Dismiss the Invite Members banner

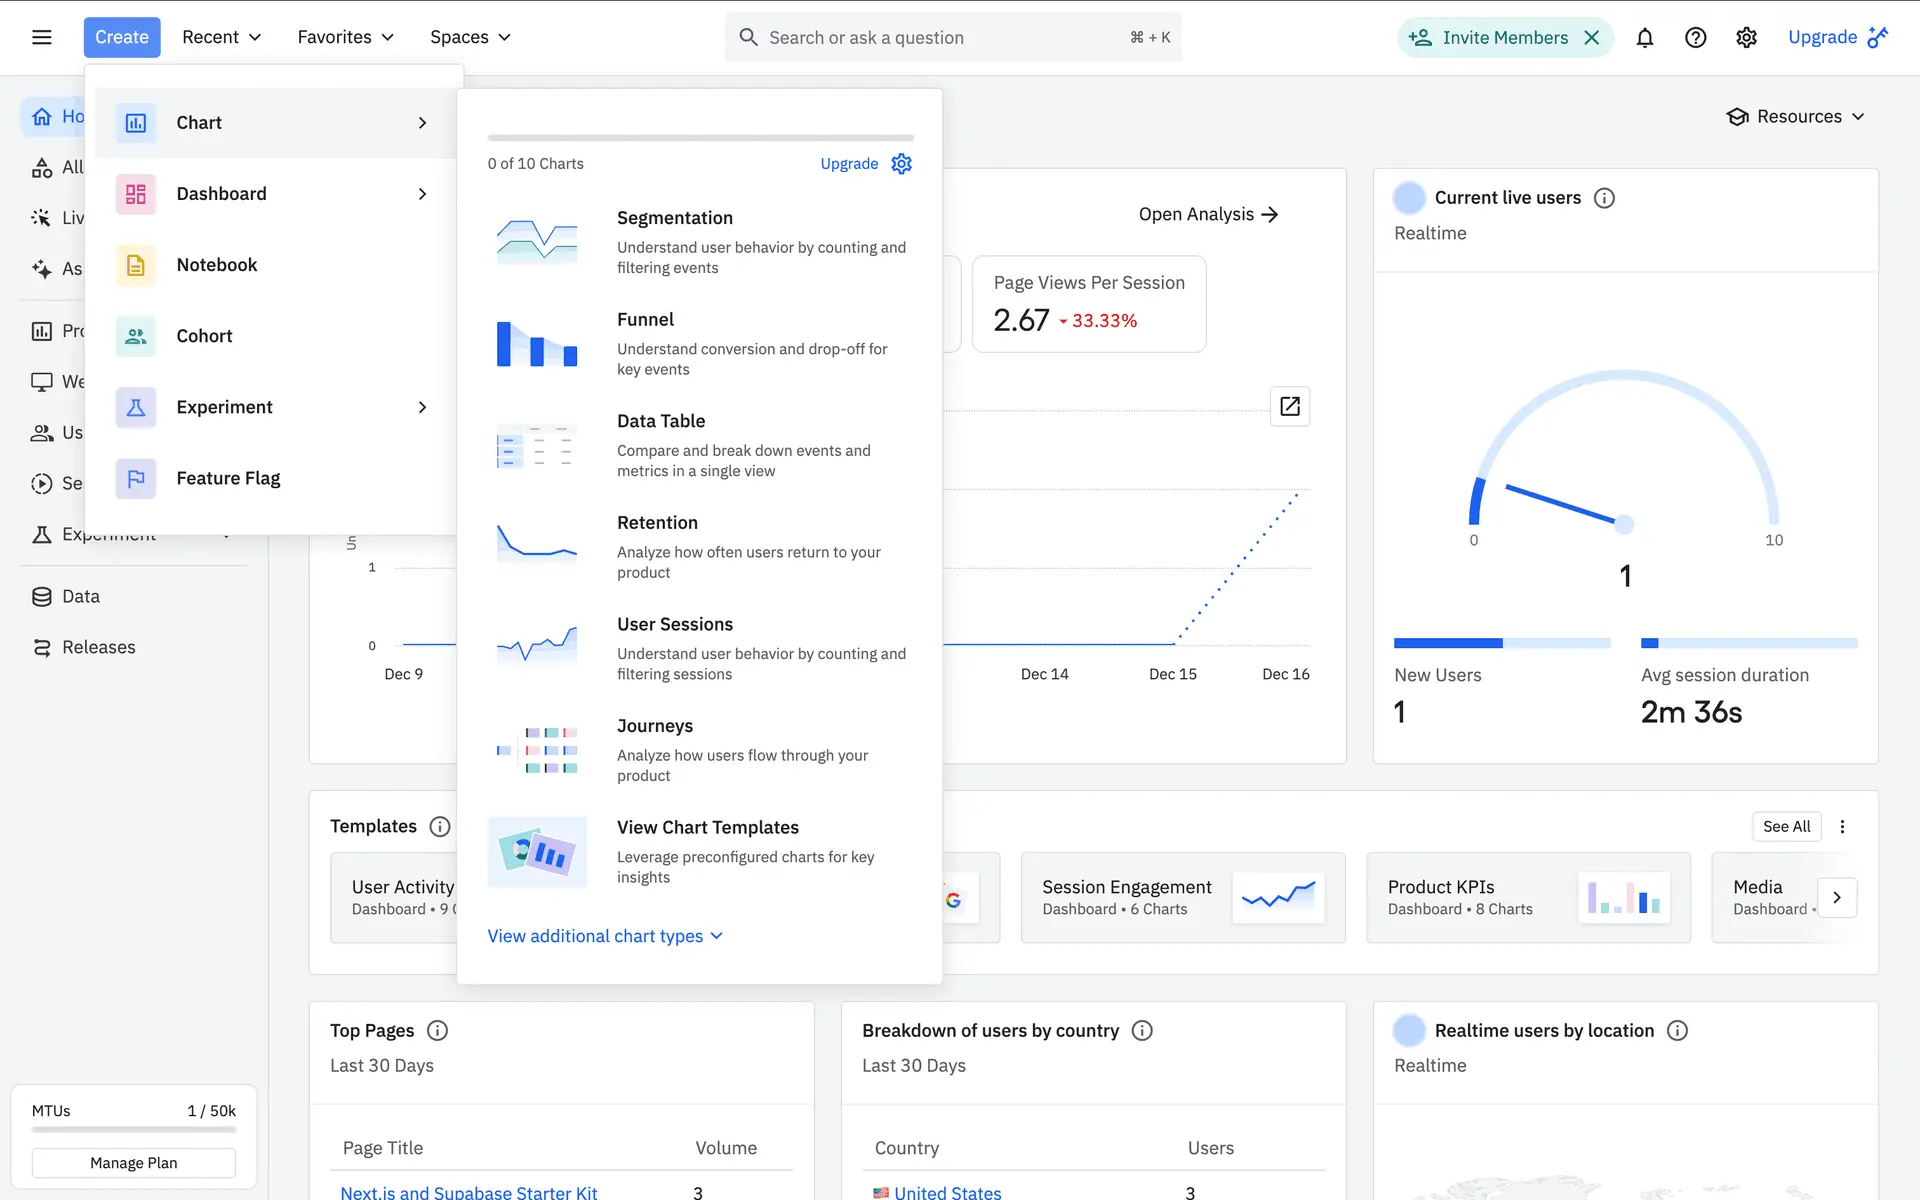pyautogui.click(x=1592, y=38)
